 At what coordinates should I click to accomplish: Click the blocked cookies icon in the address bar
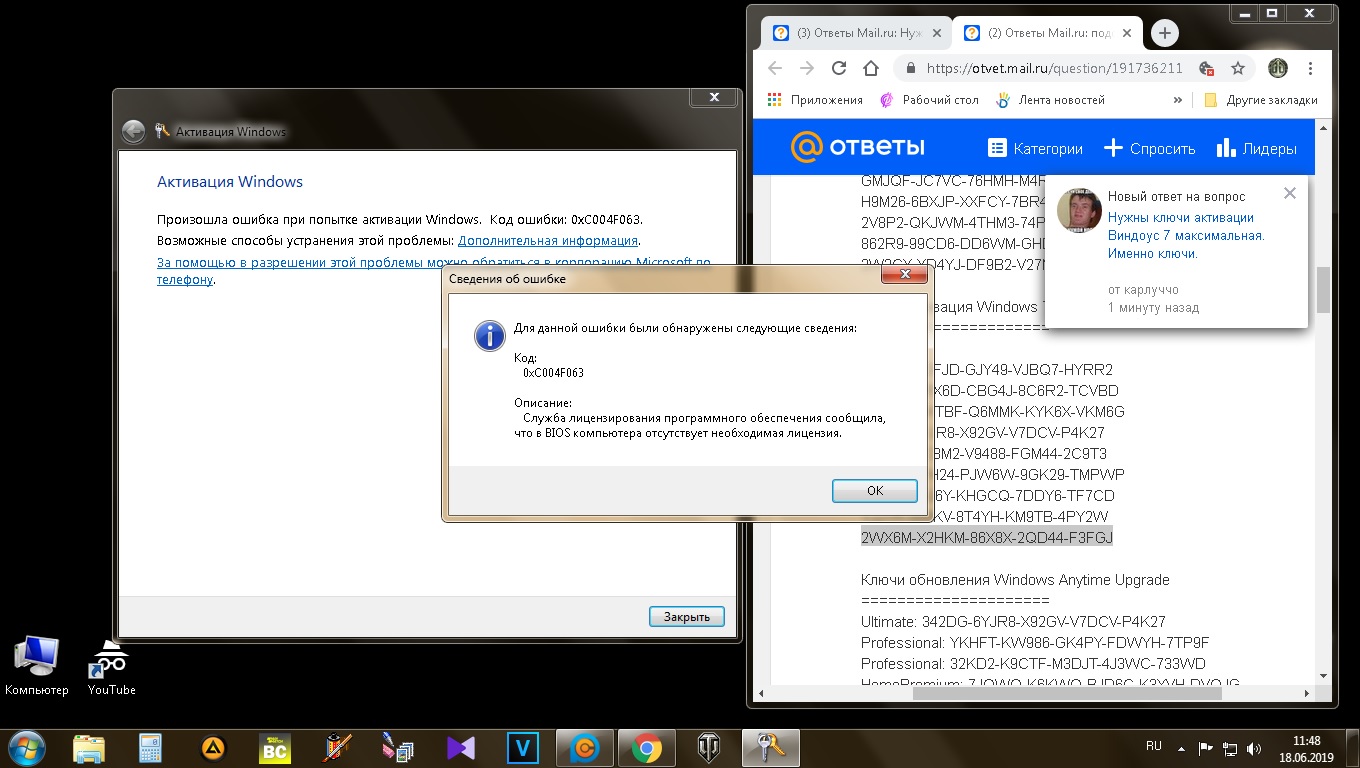tap(1206, 69)
